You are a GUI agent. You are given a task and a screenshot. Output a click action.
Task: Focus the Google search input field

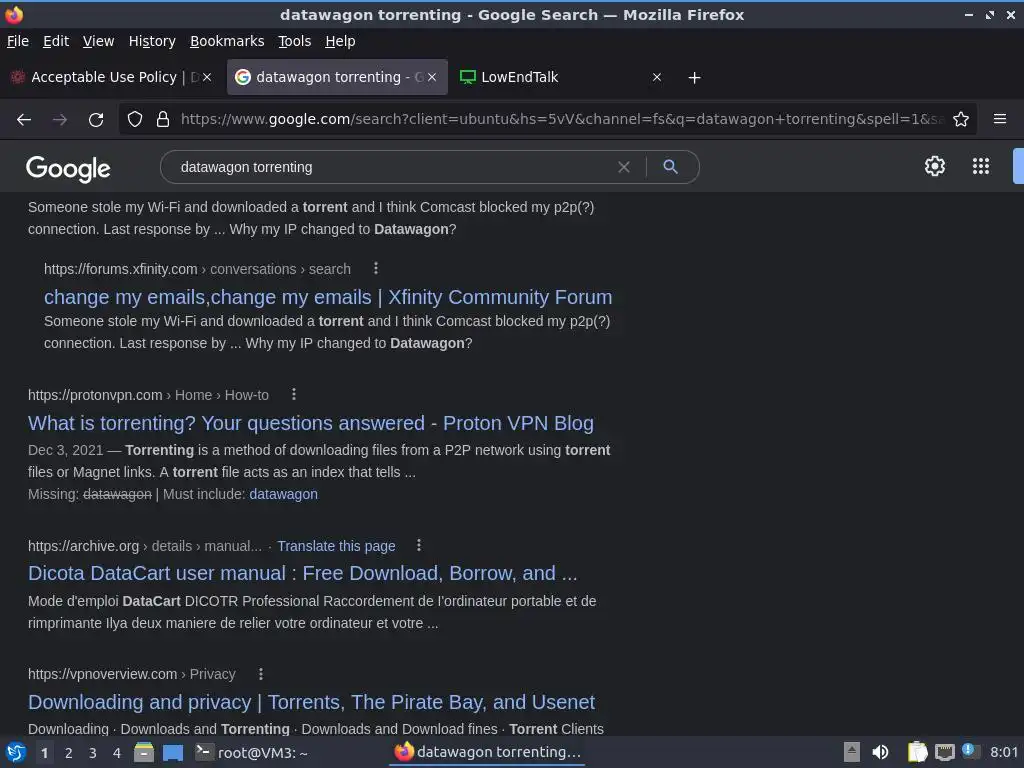[x=392, y=167]
